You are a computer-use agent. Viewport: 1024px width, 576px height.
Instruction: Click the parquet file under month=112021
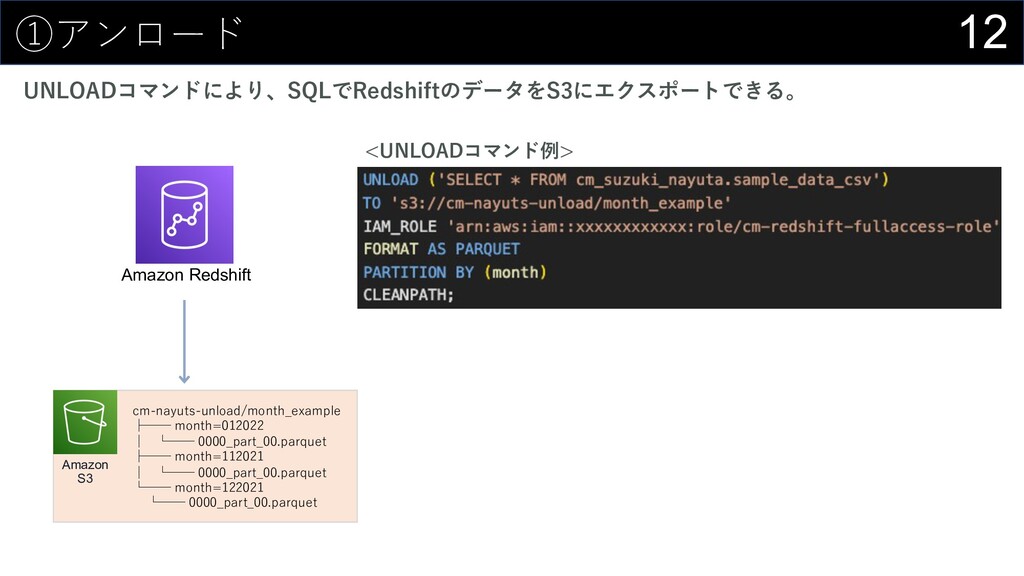click(x=262, y=473)
